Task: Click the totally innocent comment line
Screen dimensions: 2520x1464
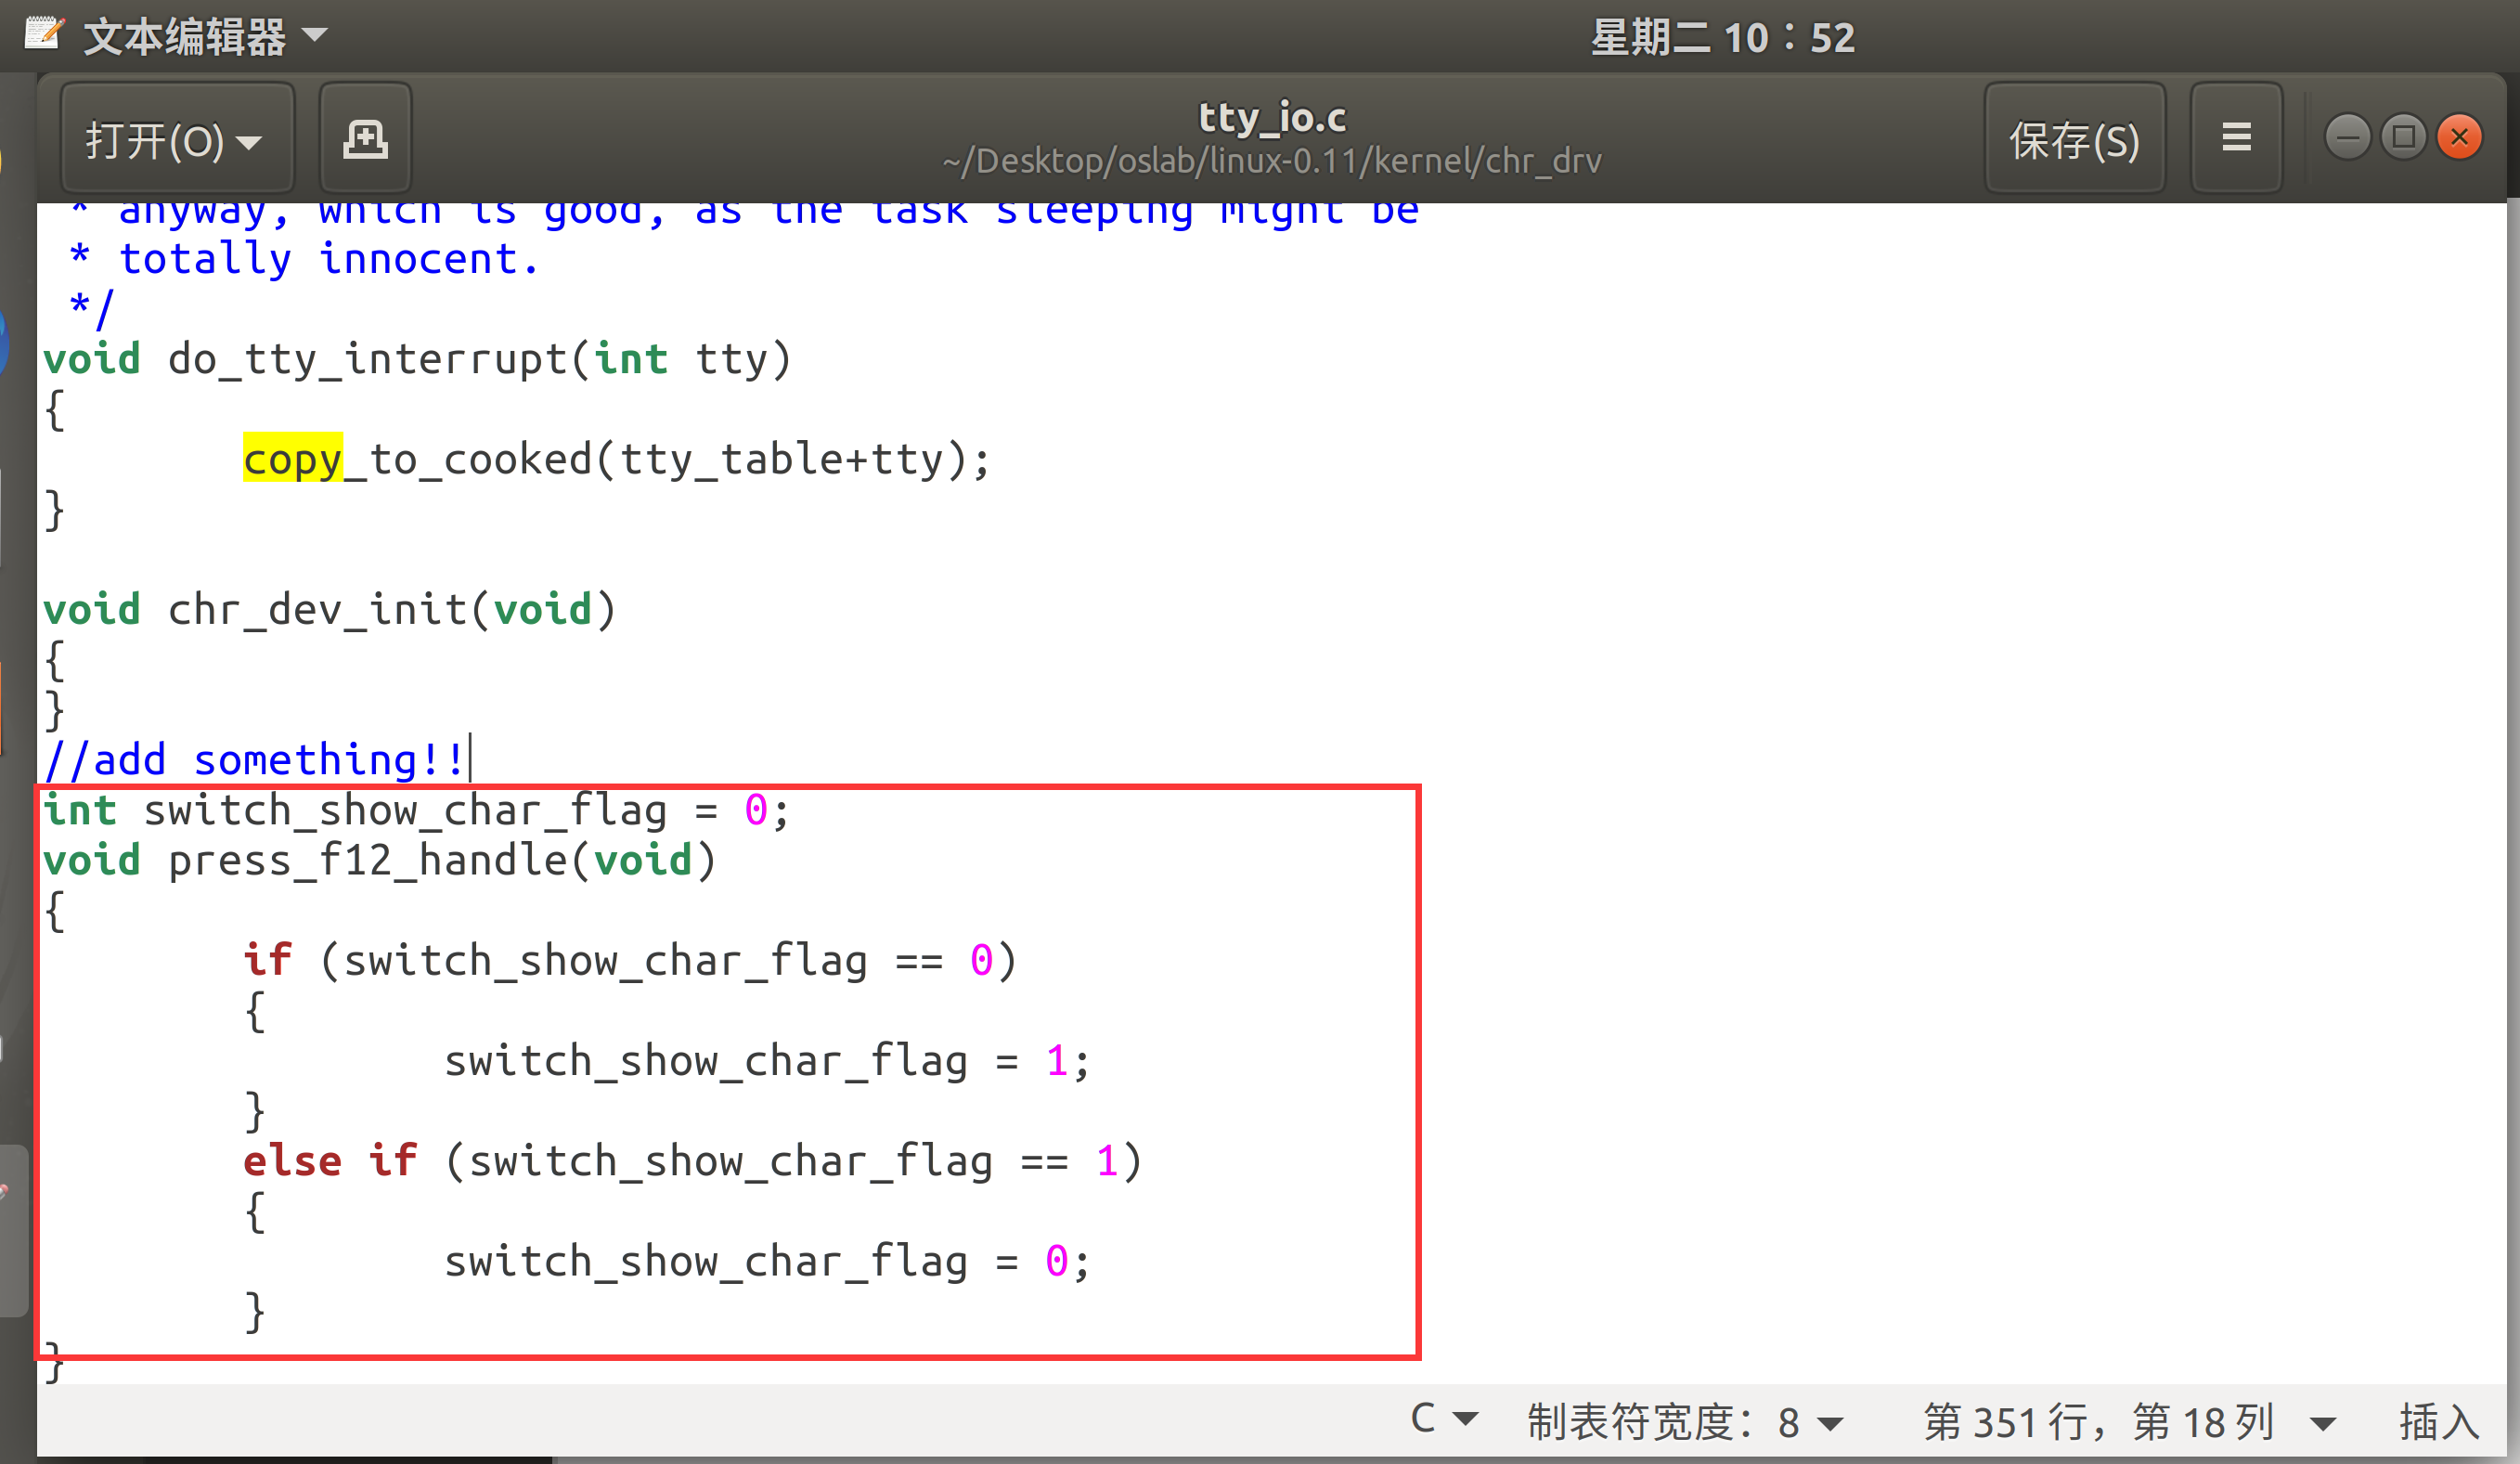Action: (305, 259)
